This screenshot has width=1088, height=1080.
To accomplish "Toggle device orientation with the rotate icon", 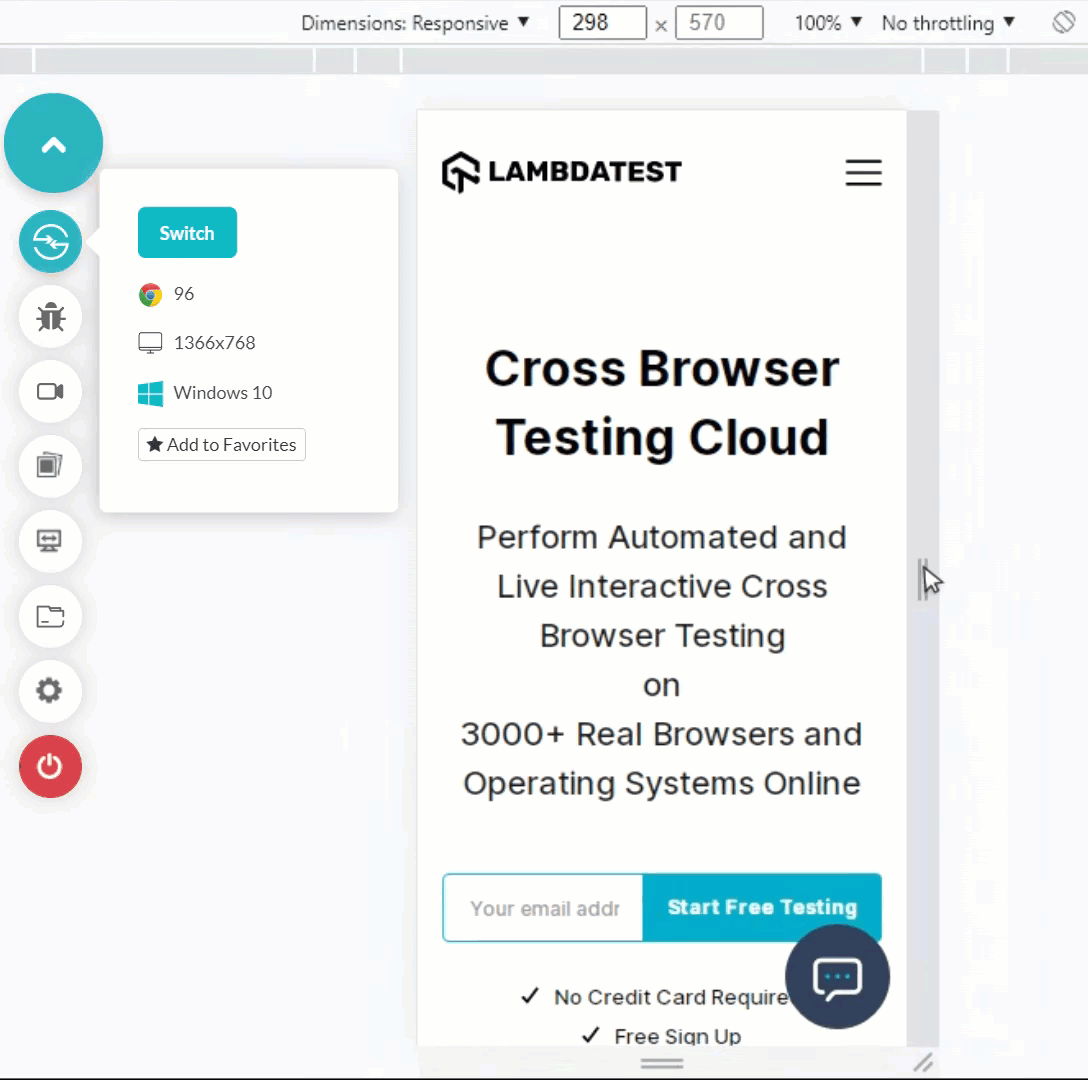I will tap(1062, 21).
